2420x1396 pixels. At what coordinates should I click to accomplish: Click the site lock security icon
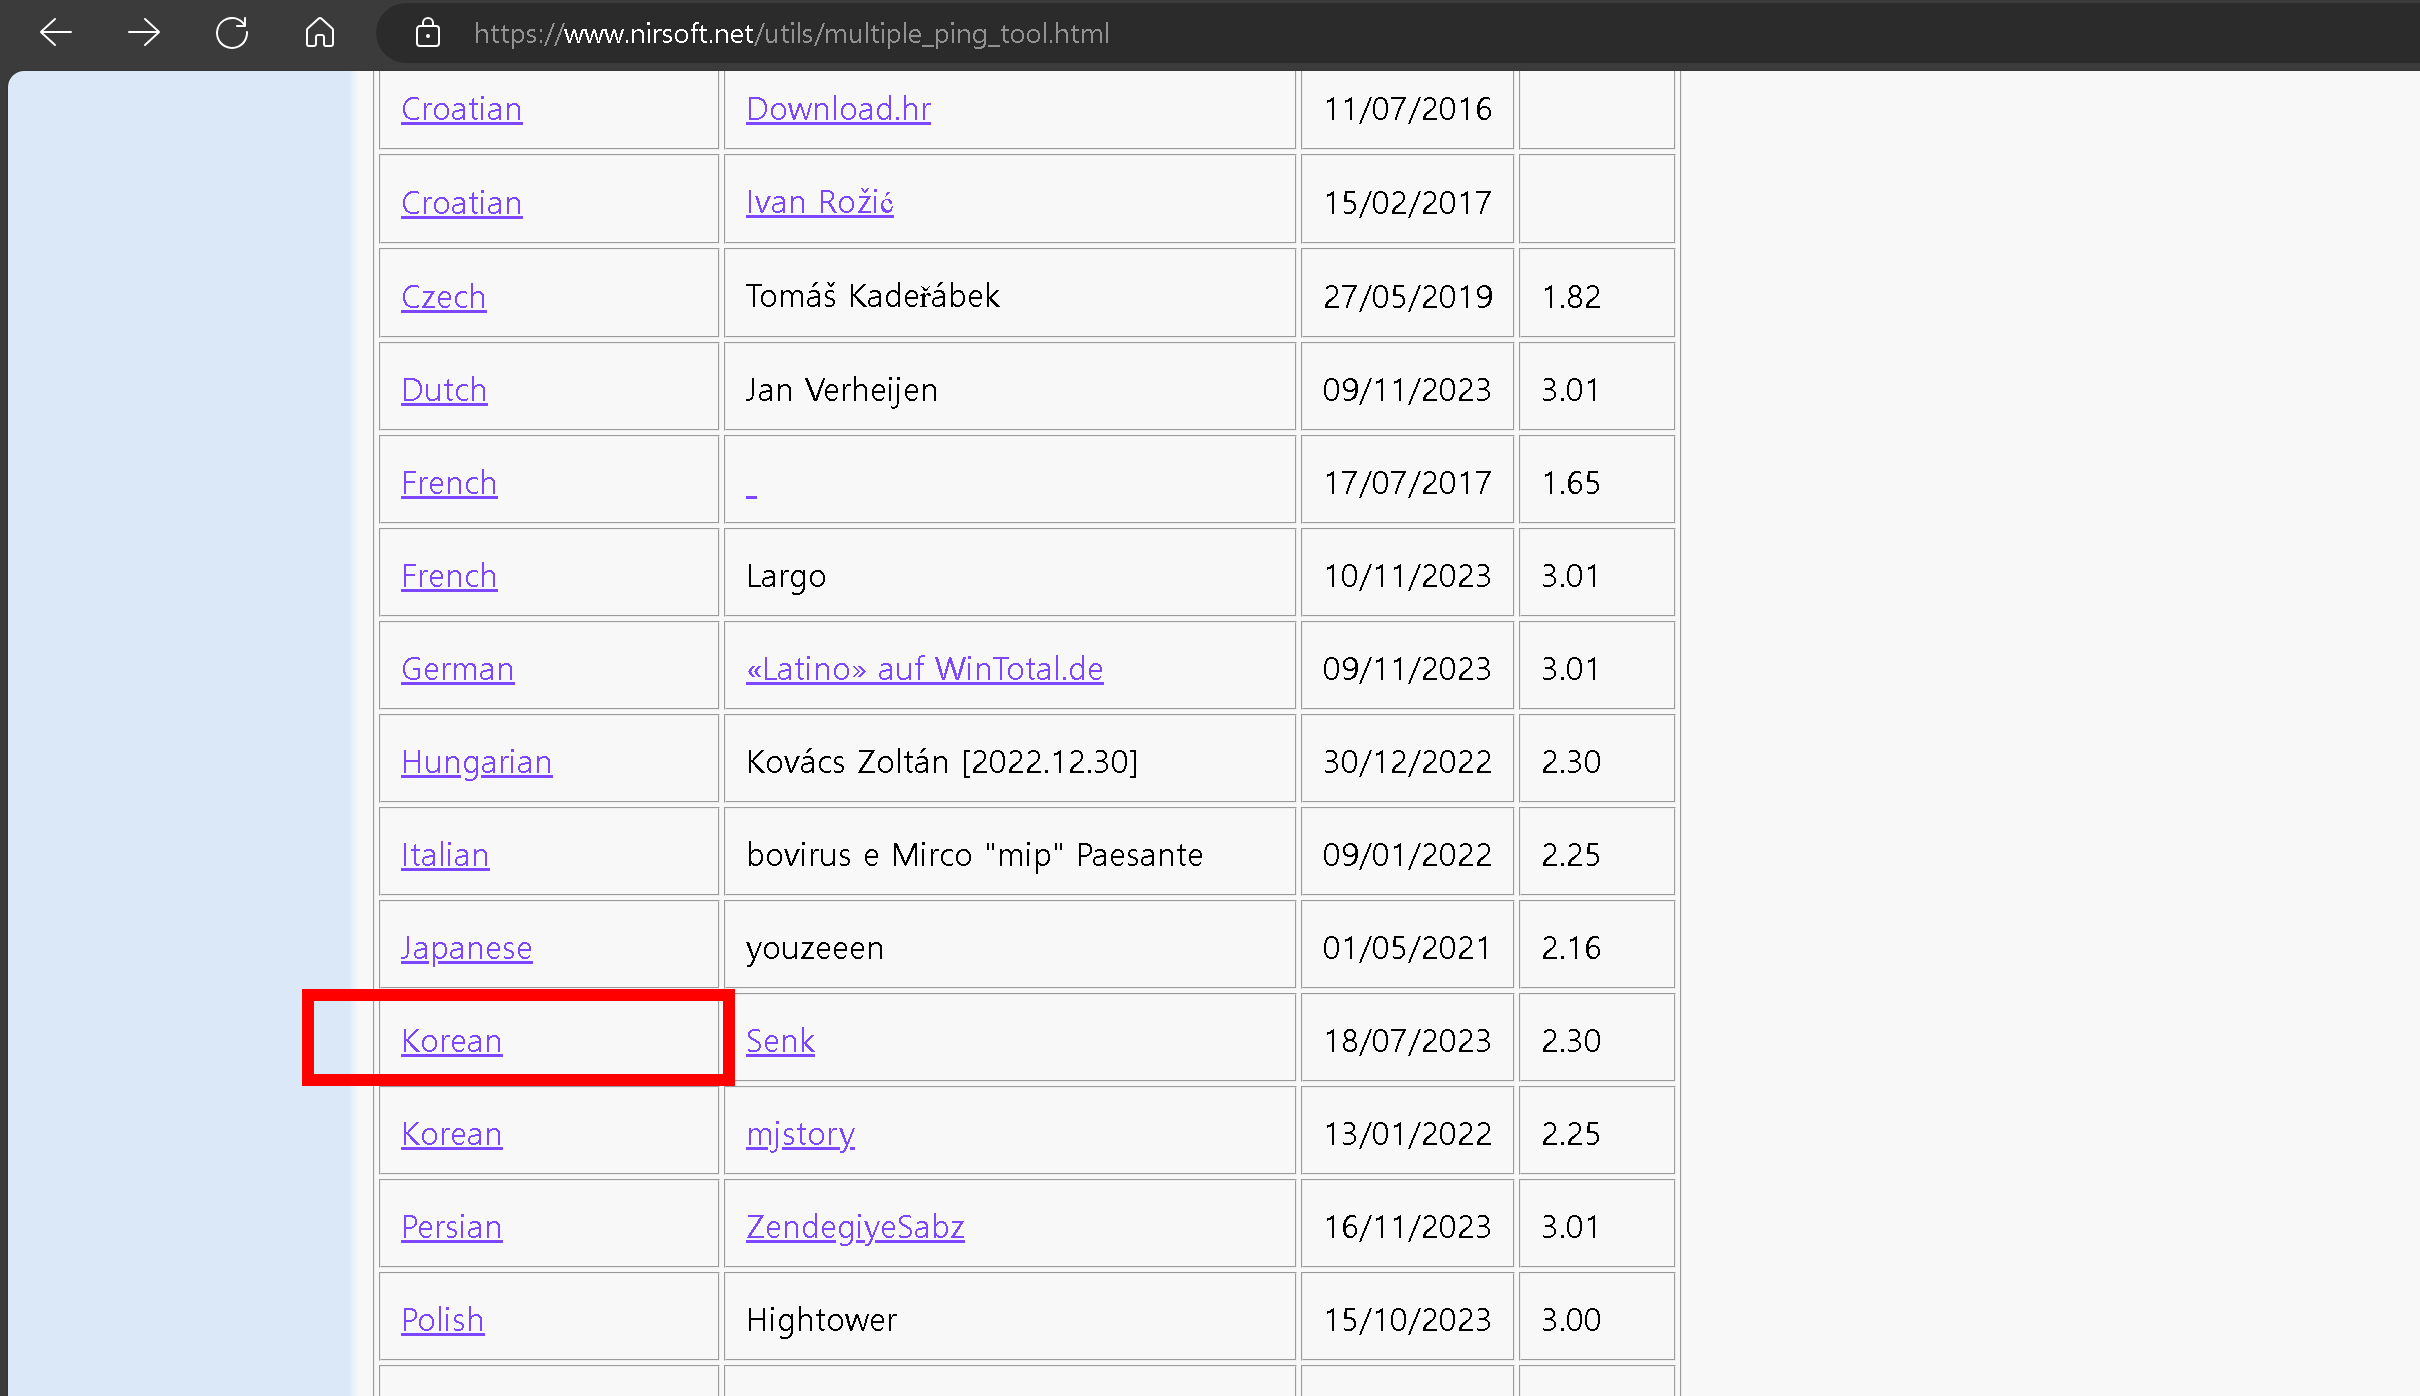click(x=428, y=33)
